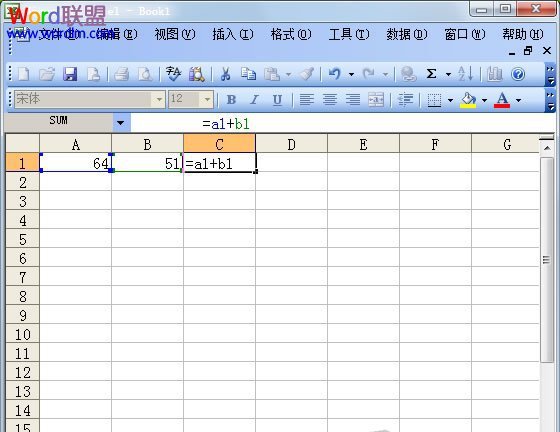Screen dimensions: 560x432
Task: Redo the last undone action
Action: [369, 74]
